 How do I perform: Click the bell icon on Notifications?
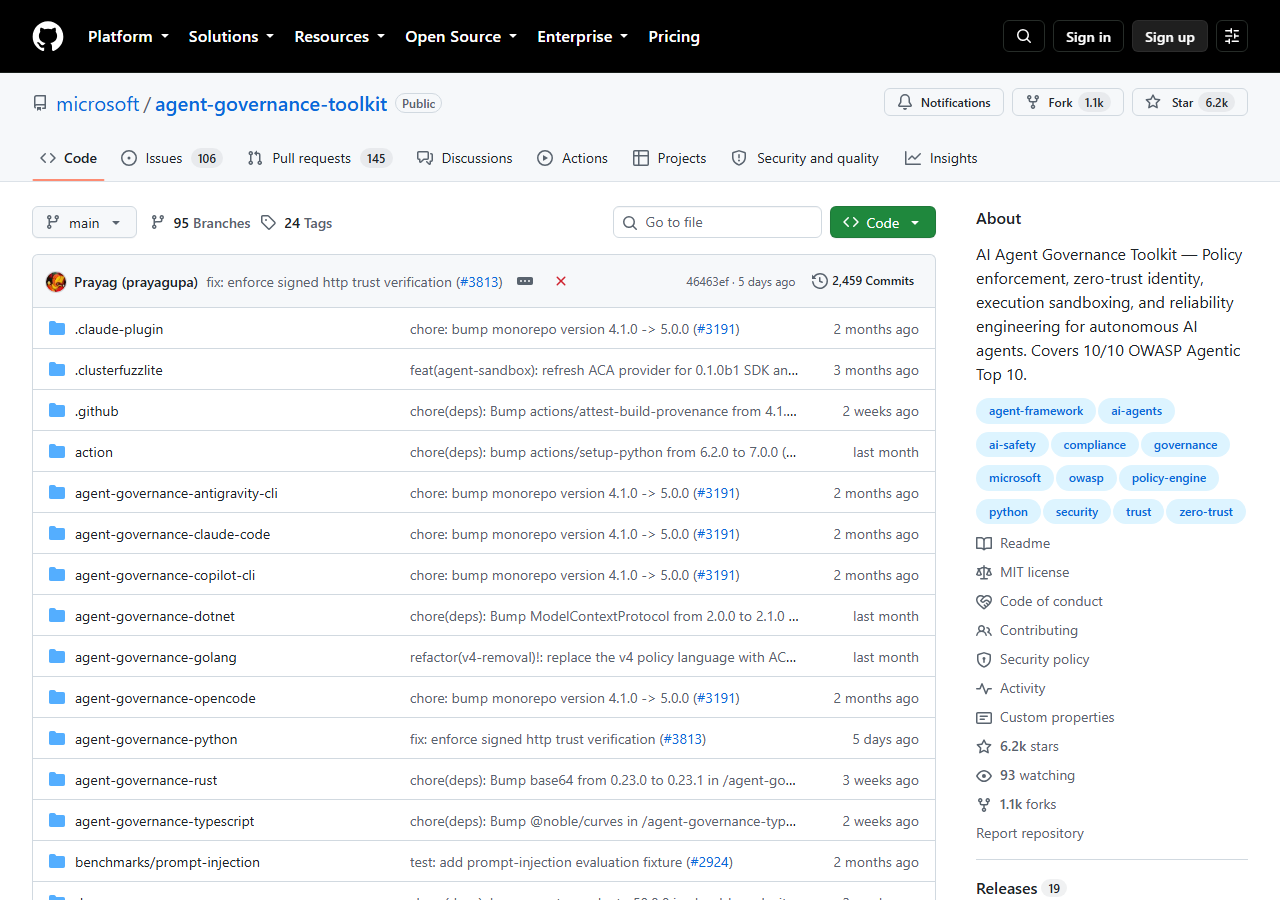(x=905, y=102)
